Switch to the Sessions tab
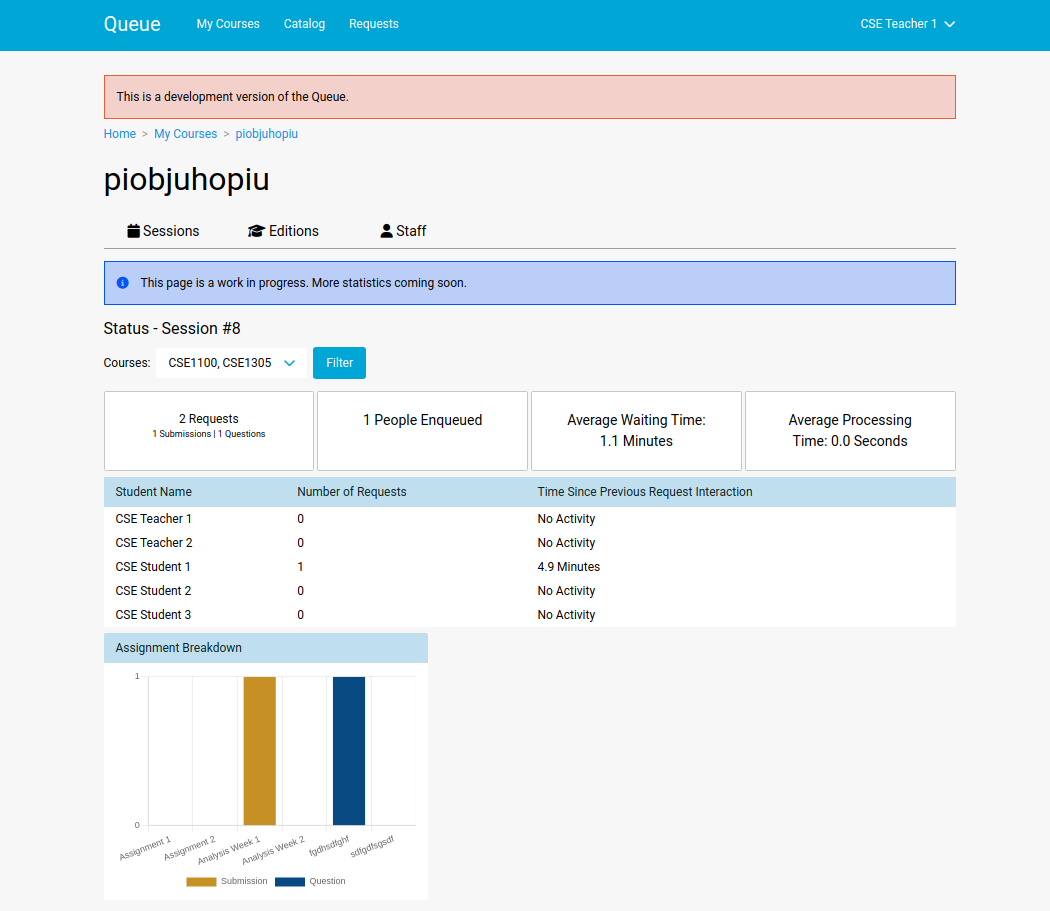Viewport: 1050px width, 911px height. pyautogui.click(x=163, y=231)
